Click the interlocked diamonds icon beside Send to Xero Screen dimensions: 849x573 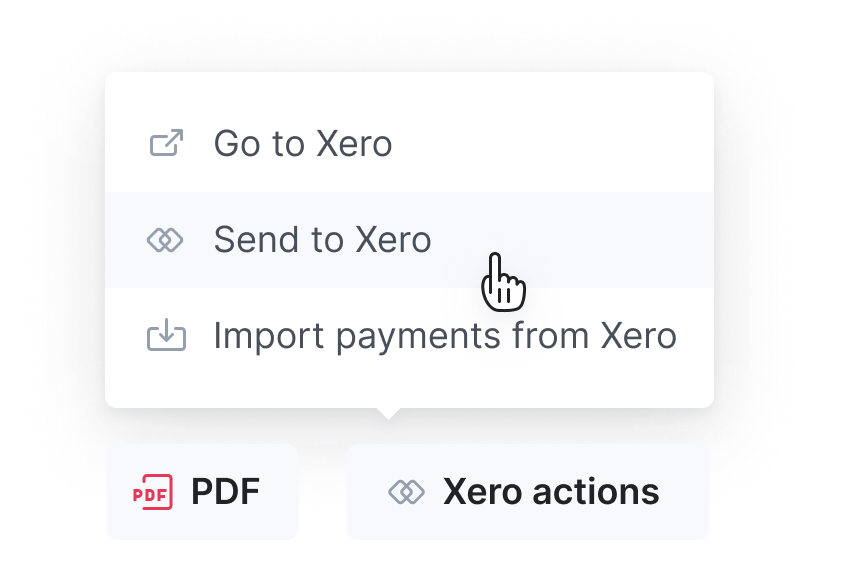pos(165,240)
